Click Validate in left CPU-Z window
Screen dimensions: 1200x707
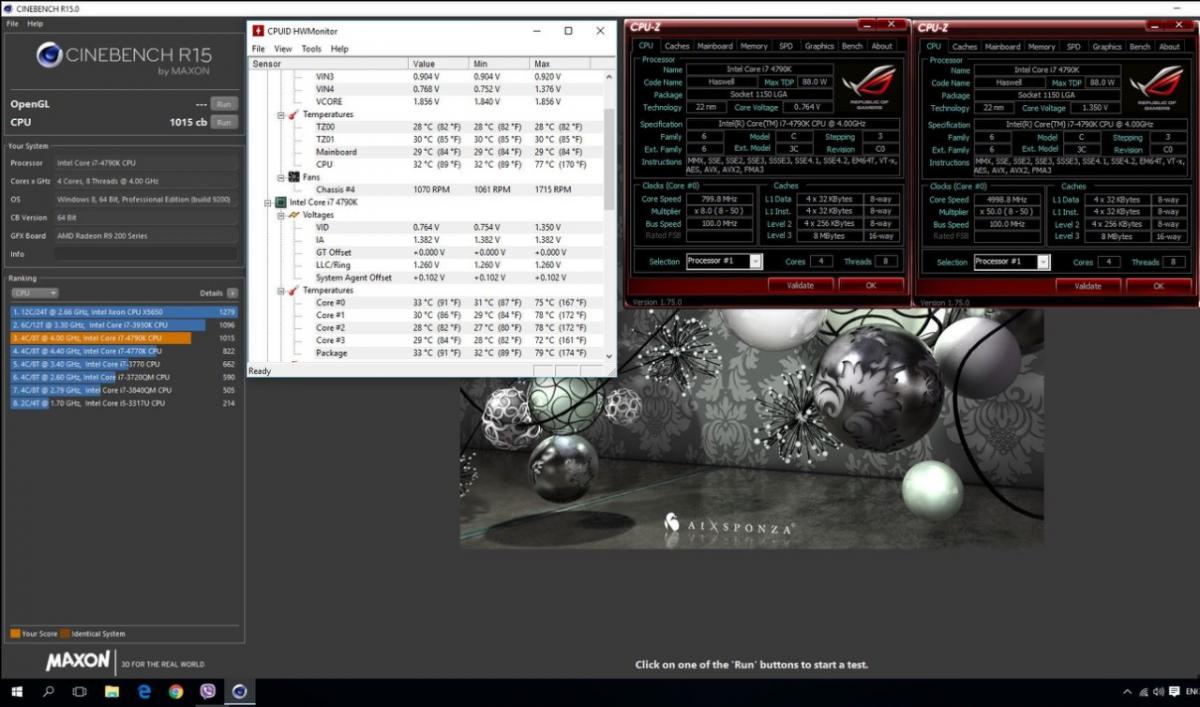pyautogui.click(x=801, y=286)
